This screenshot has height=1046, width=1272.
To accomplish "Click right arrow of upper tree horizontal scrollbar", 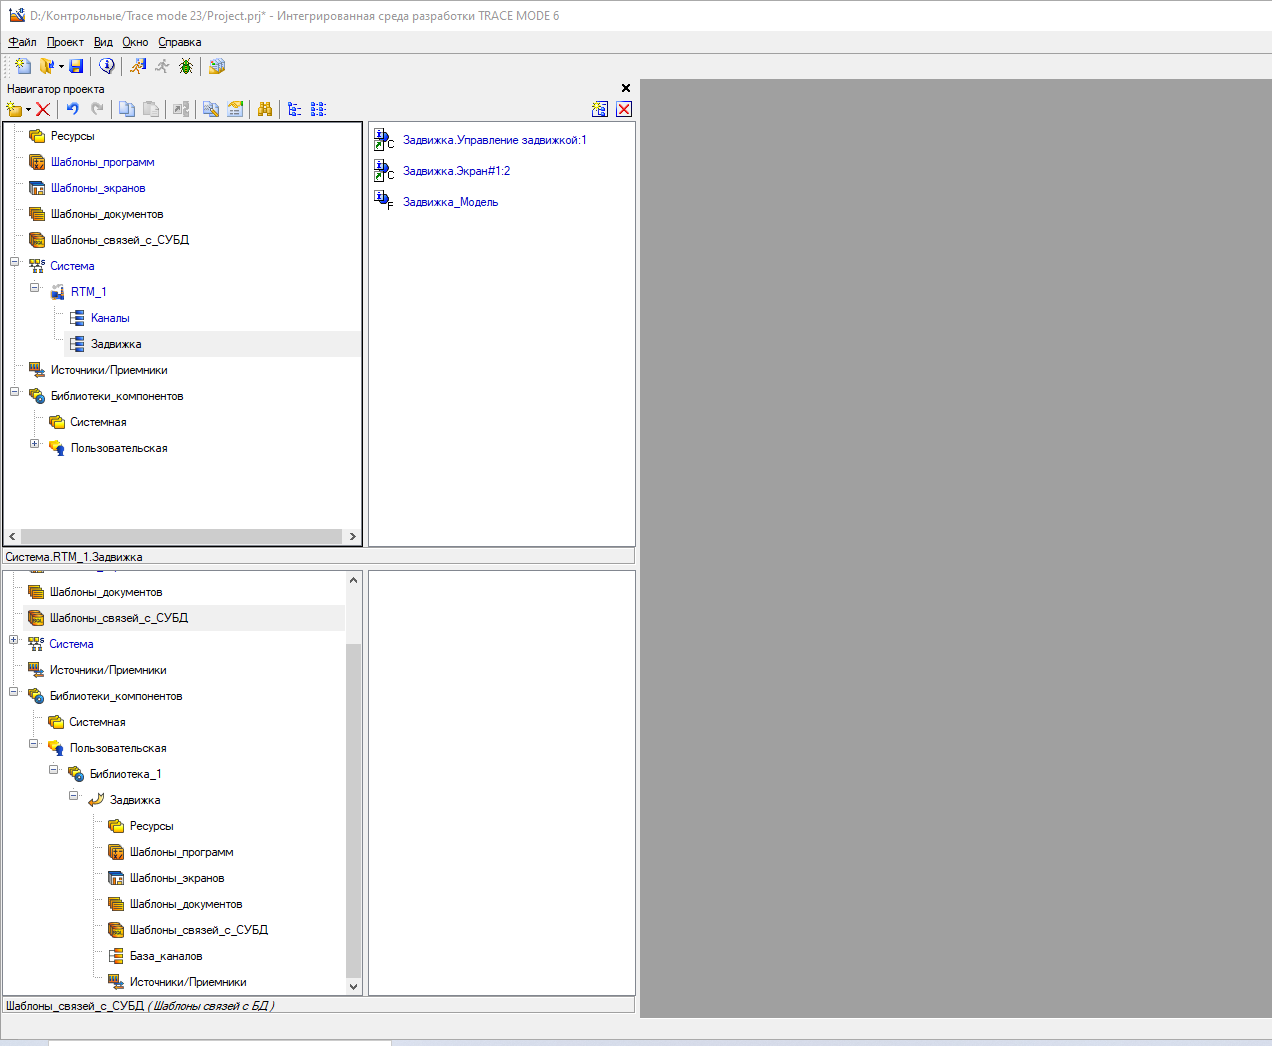I will click(352, 537).
